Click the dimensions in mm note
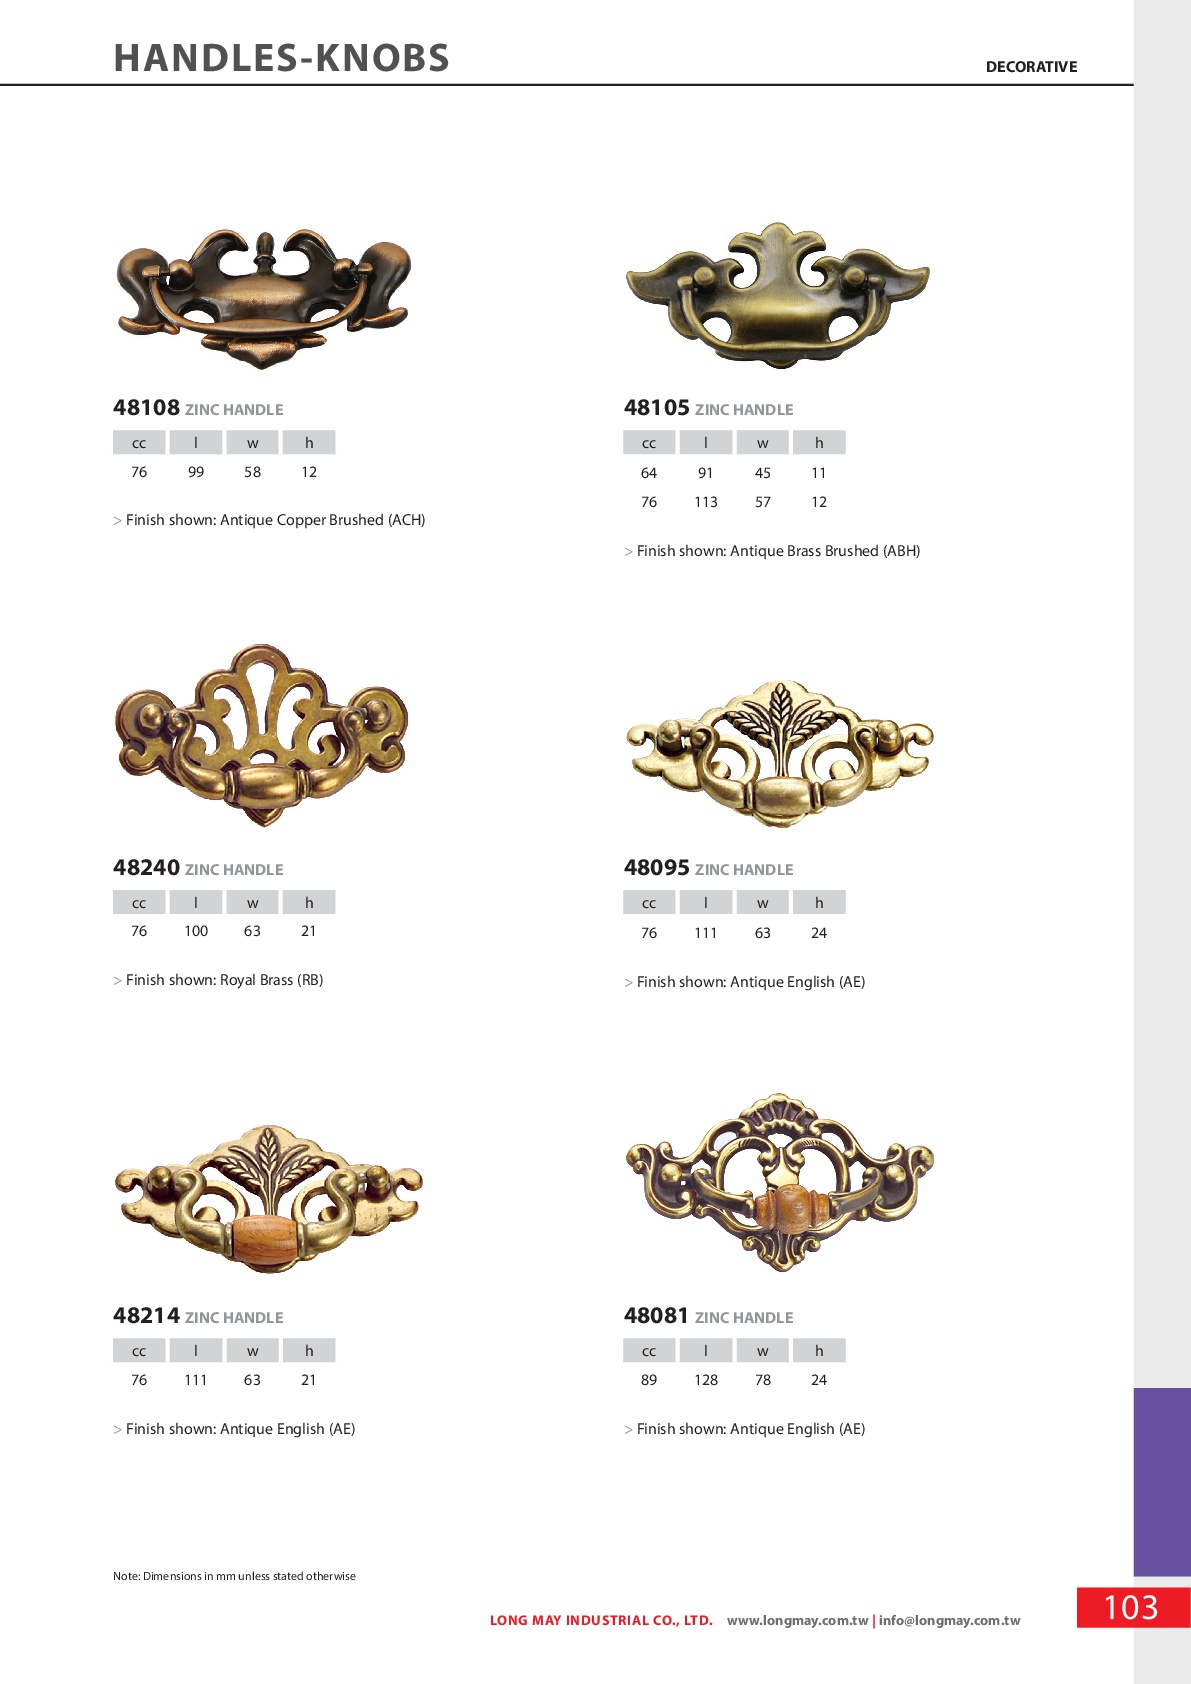 point(234,1576)
